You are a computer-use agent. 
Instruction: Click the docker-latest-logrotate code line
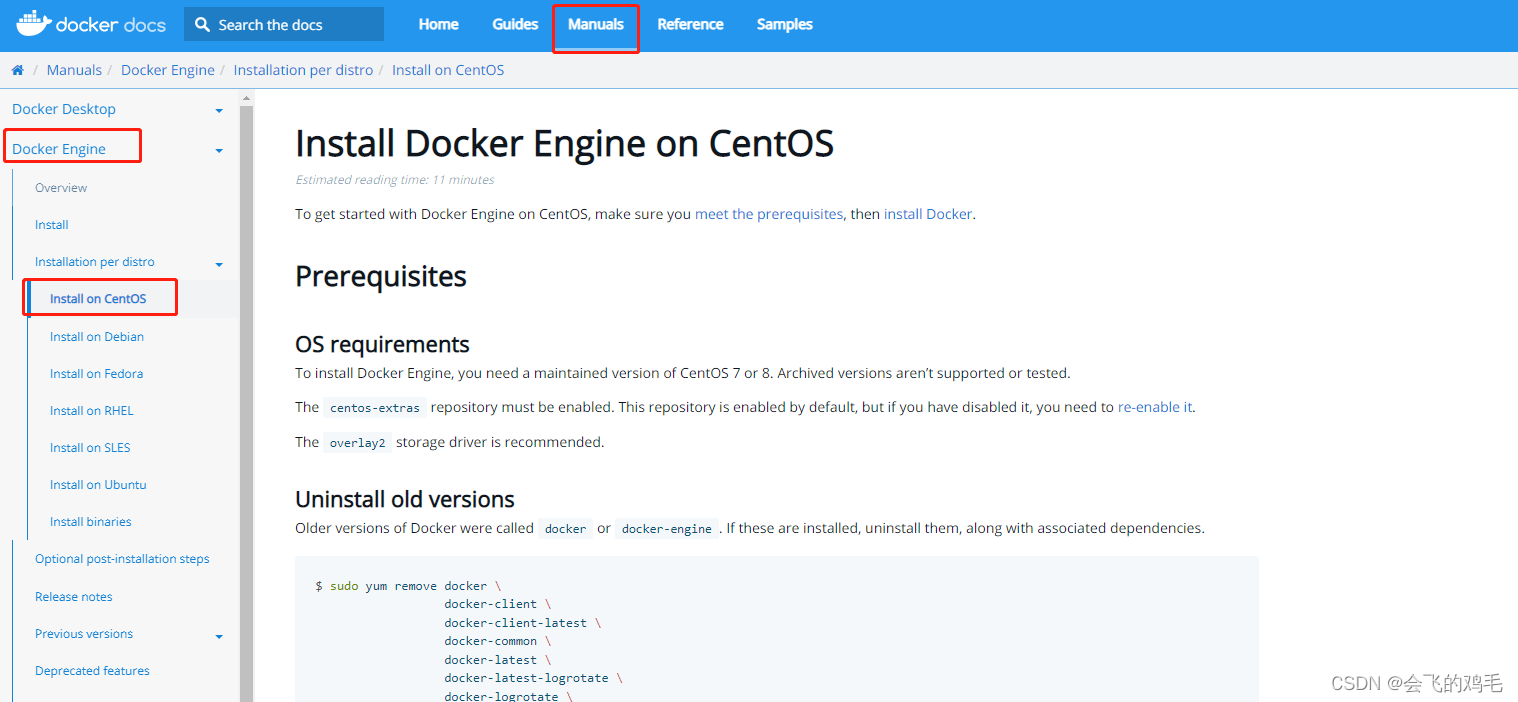(533, 678)
